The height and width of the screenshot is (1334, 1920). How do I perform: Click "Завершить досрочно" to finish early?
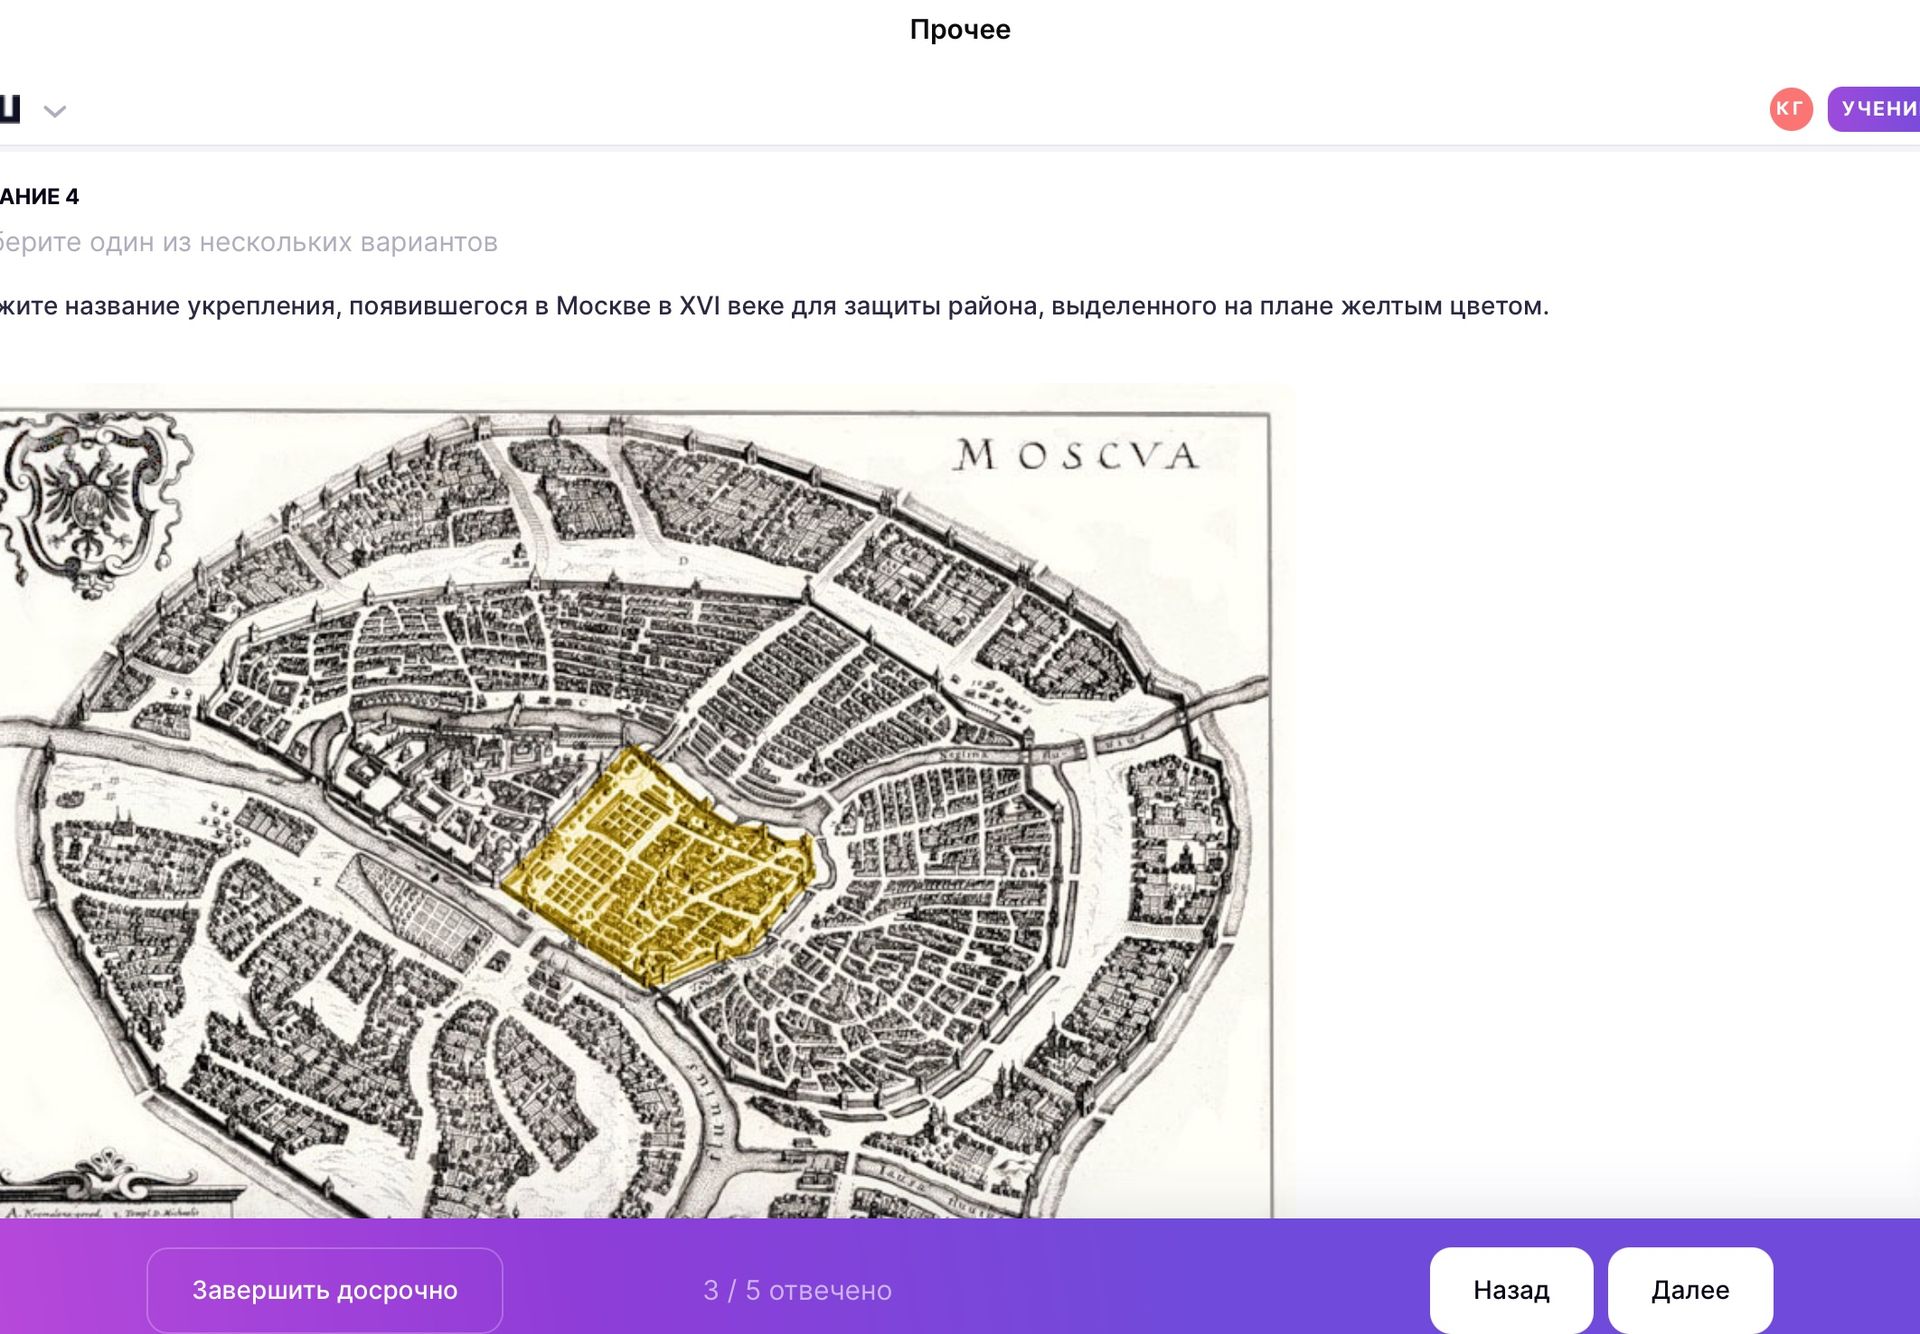(325, 1290)
